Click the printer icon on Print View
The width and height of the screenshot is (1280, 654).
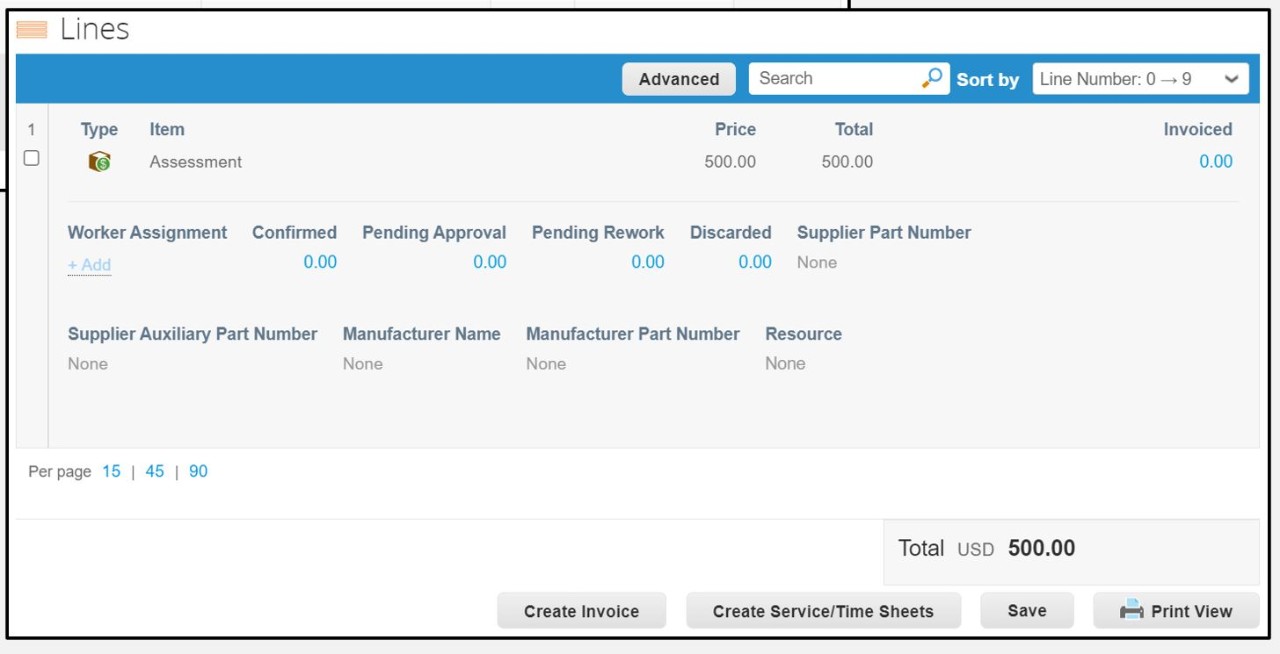click(x=1131, y=610)
